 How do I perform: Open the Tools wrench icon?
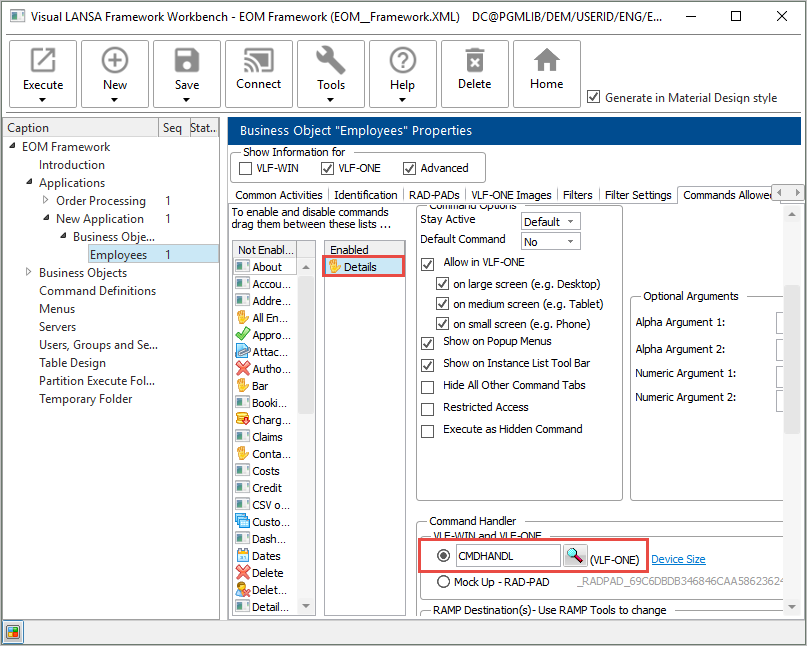(x=330, y=60)
